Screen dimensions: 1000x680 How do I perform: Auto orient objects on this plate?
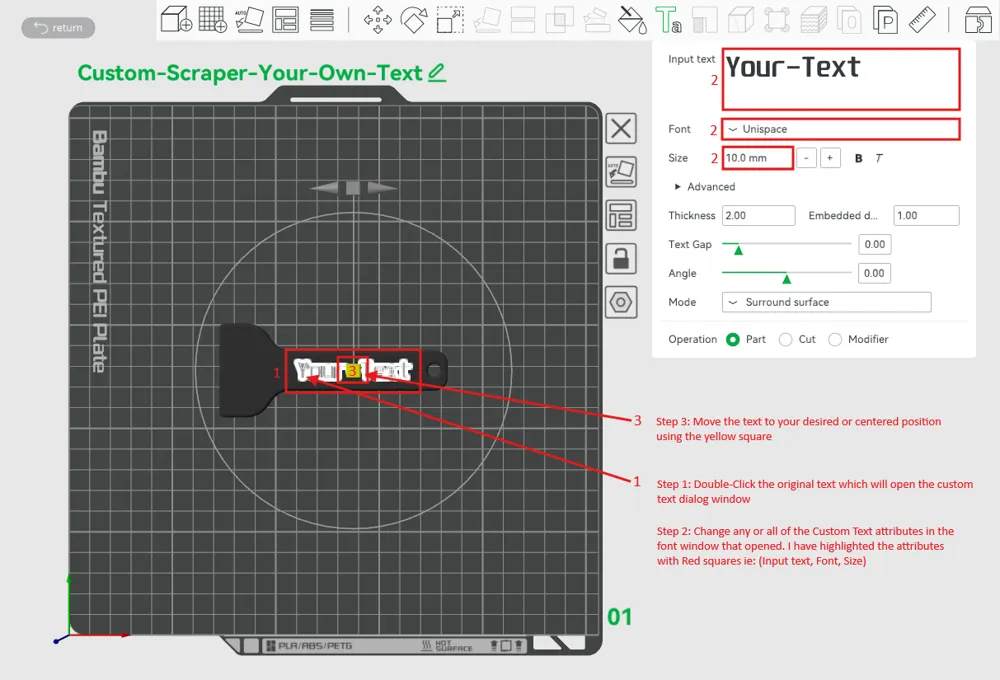(x=621, y=172)
